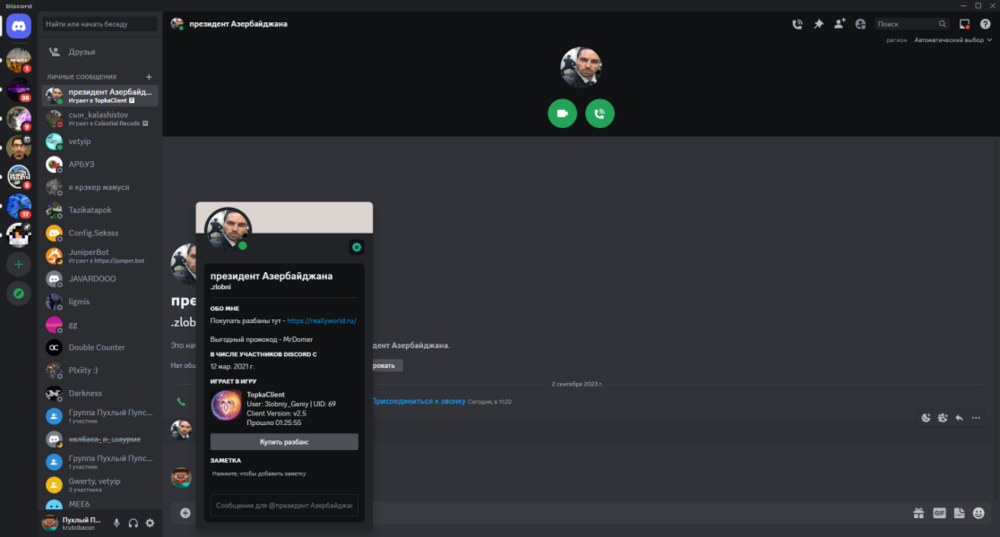Open DM with MEE6

pyautogui.click(x=99, y=504)
